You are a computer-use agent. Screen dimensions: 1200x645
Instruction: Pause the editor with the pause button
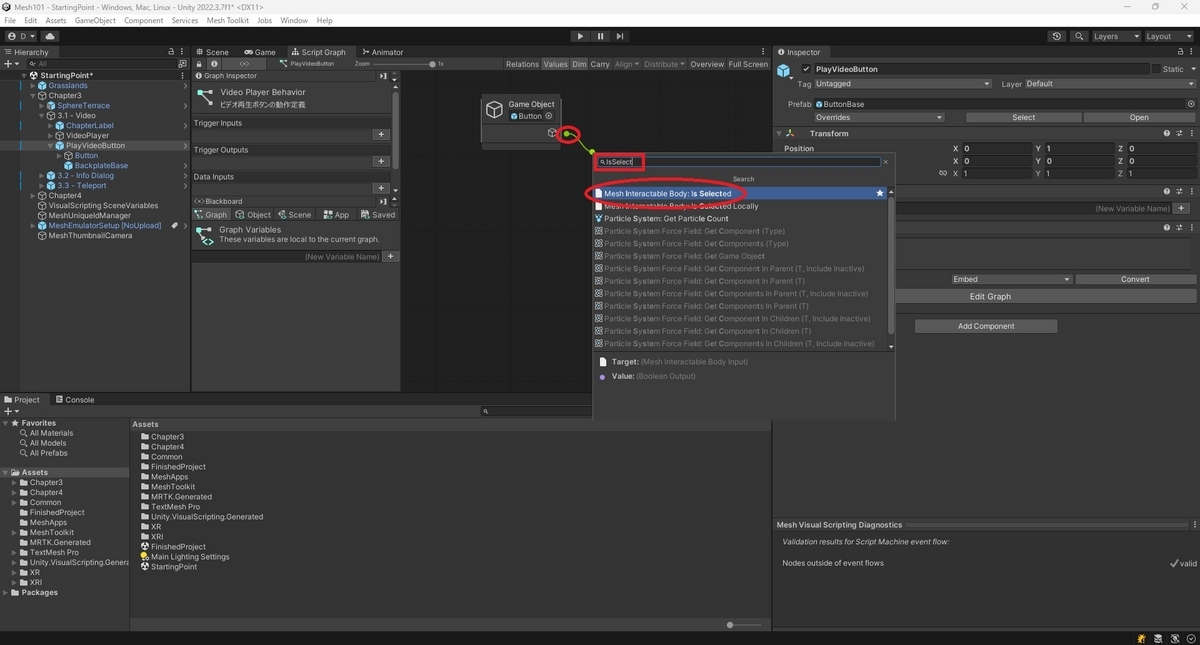pos(600,36)
